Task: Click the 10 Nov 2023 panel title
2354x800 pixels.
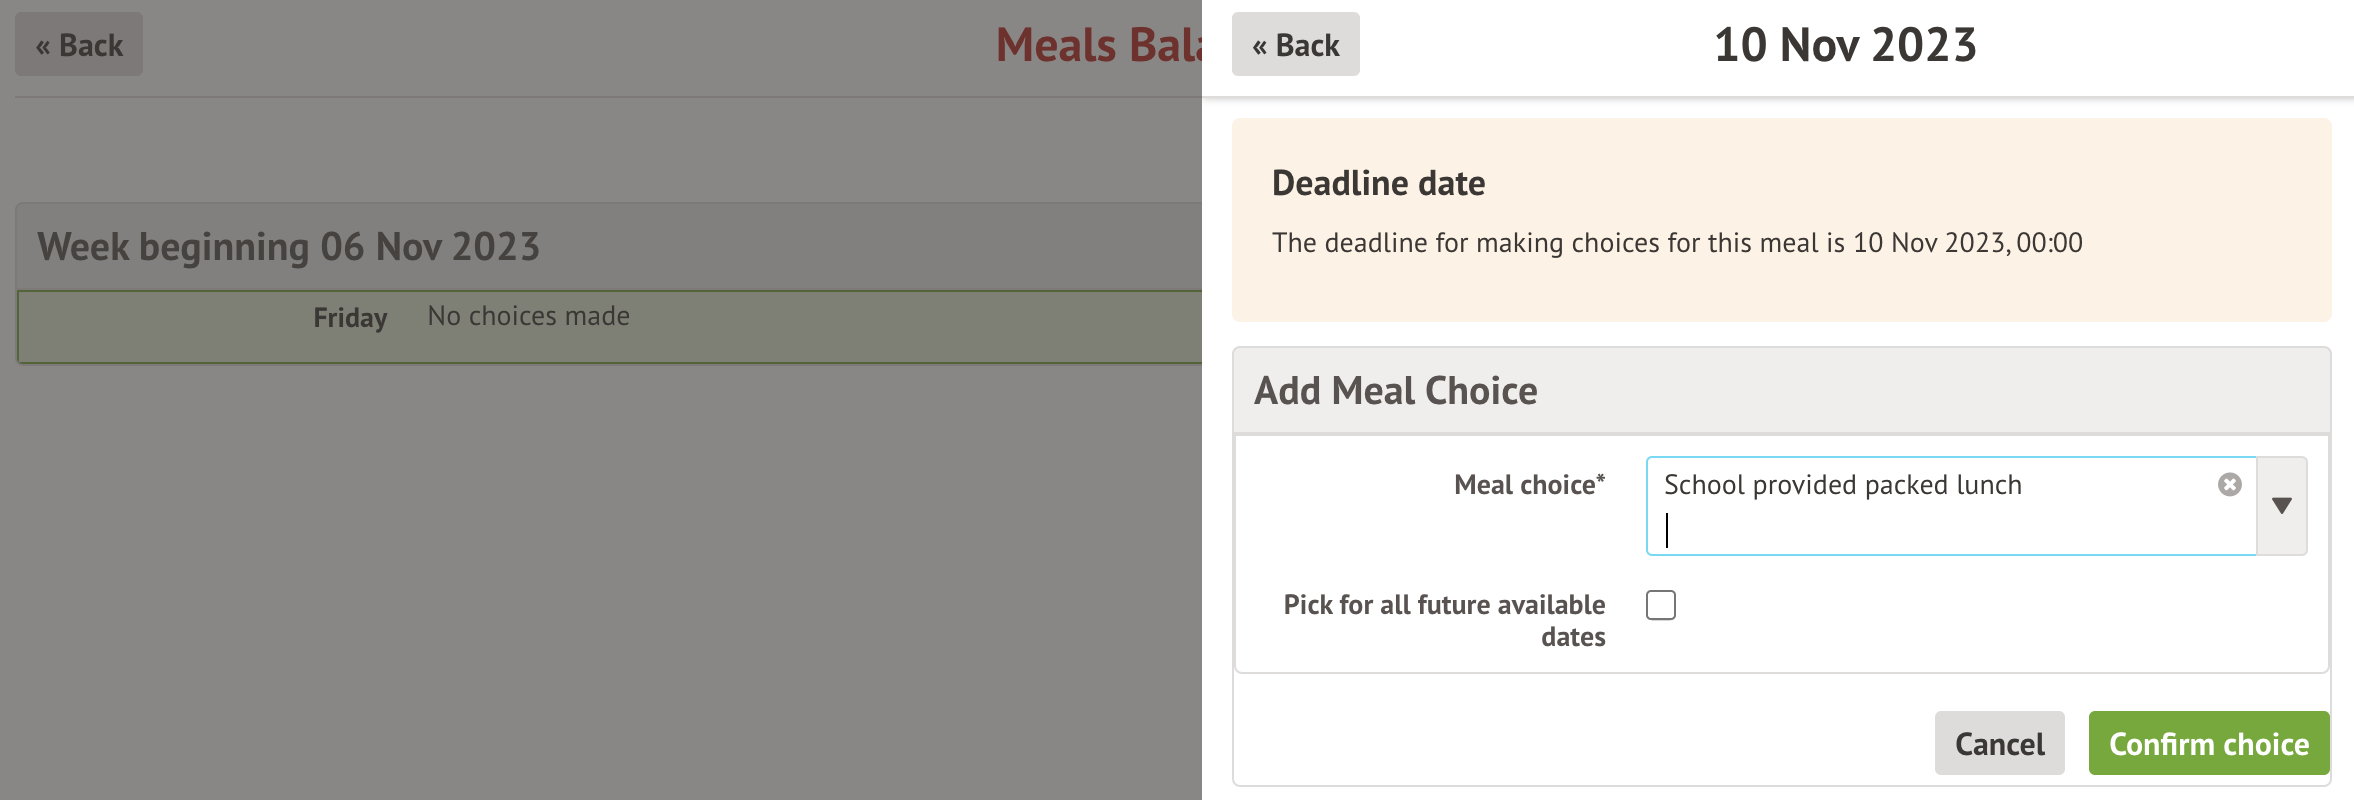Action: [x=1845, y=45]
